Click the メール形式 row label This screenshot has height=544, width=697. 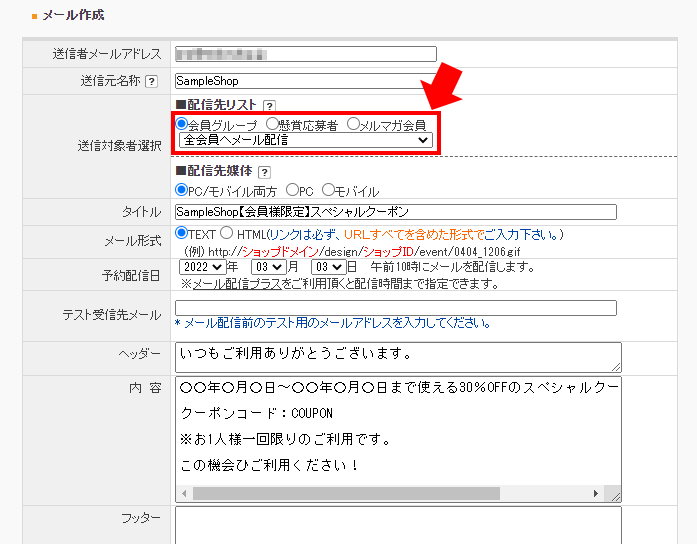tap(132, 241)
